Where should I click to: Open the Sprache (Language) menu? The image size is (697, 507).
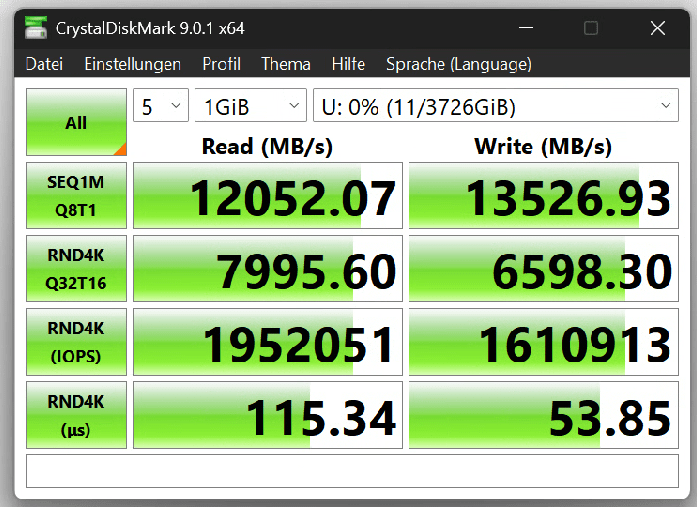tap(459, 64)
